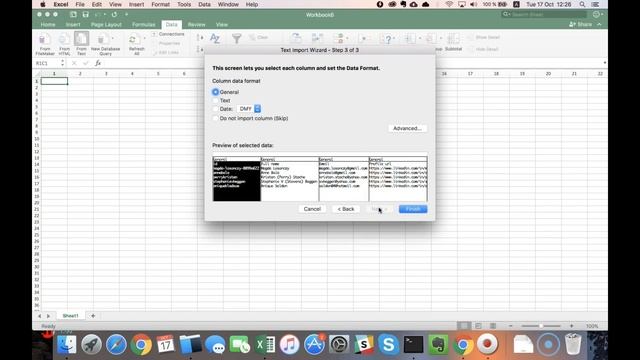Click the Advanced... button
The width and height of the screenshot is (640, 360).
point(407,128)
